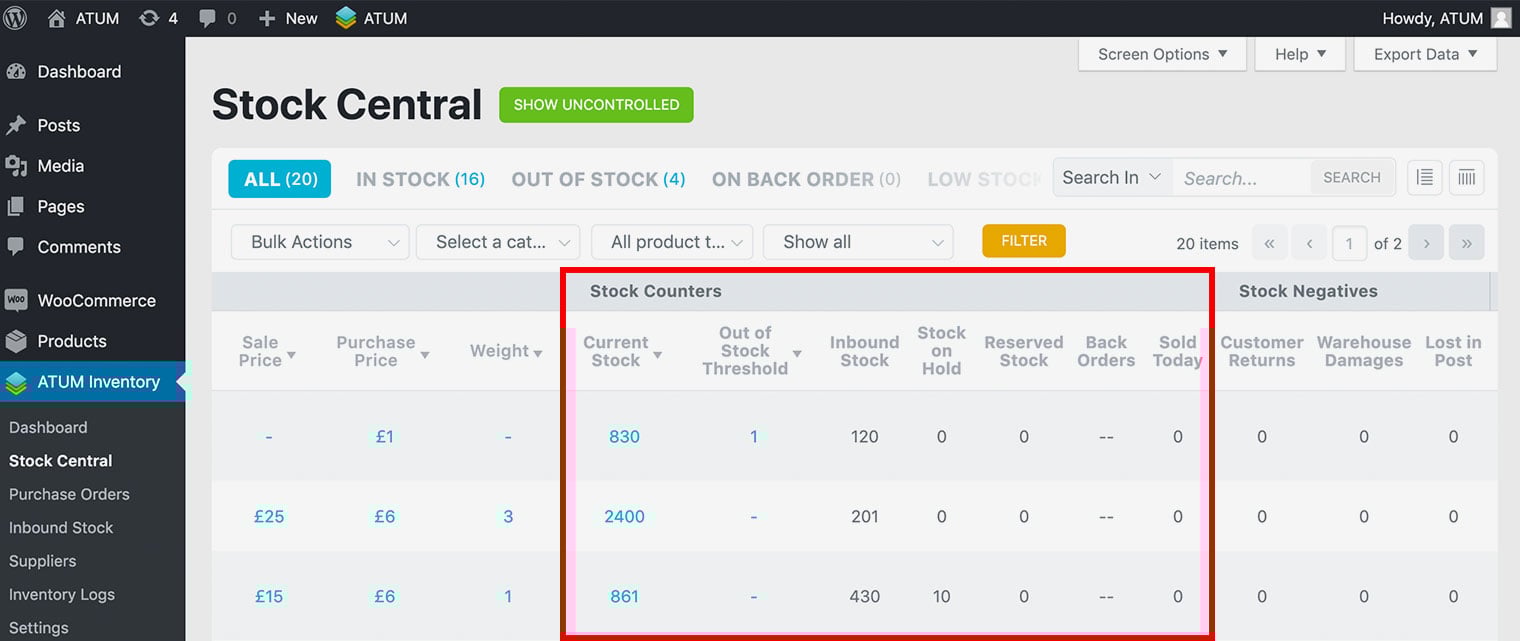The image size is (1520, 641).
Task: Expand the Select a category dropdown
Action: pos(498,242)
